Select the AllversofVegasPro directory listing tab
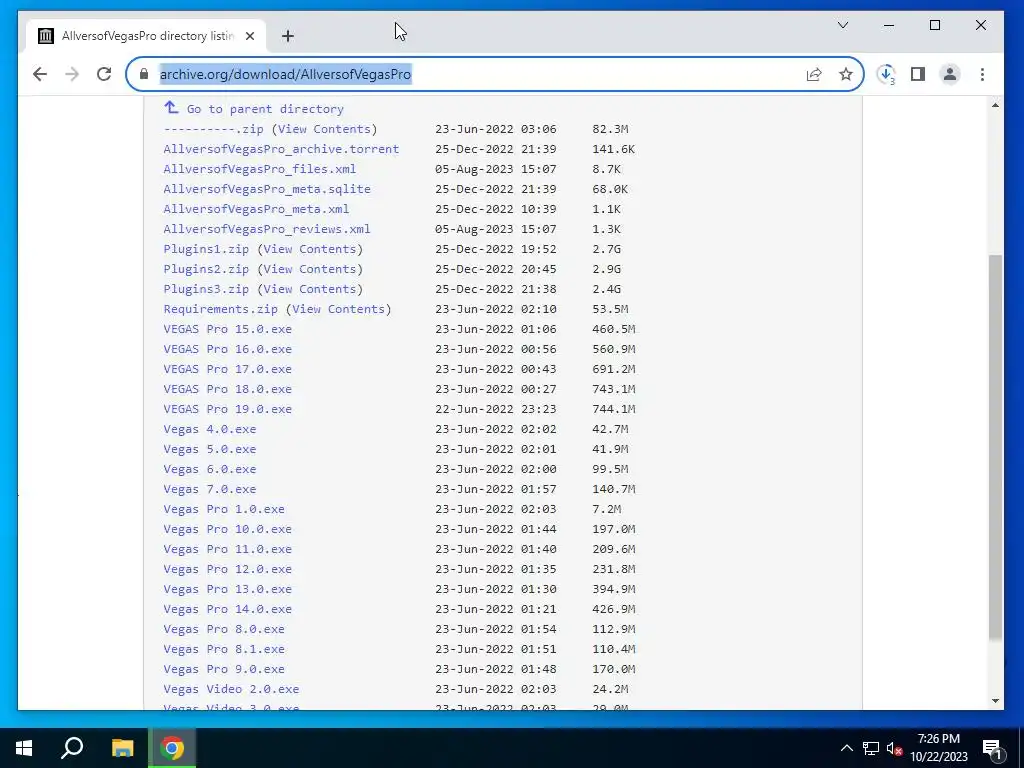This screenshot has height=768, width=1024. 148,36
